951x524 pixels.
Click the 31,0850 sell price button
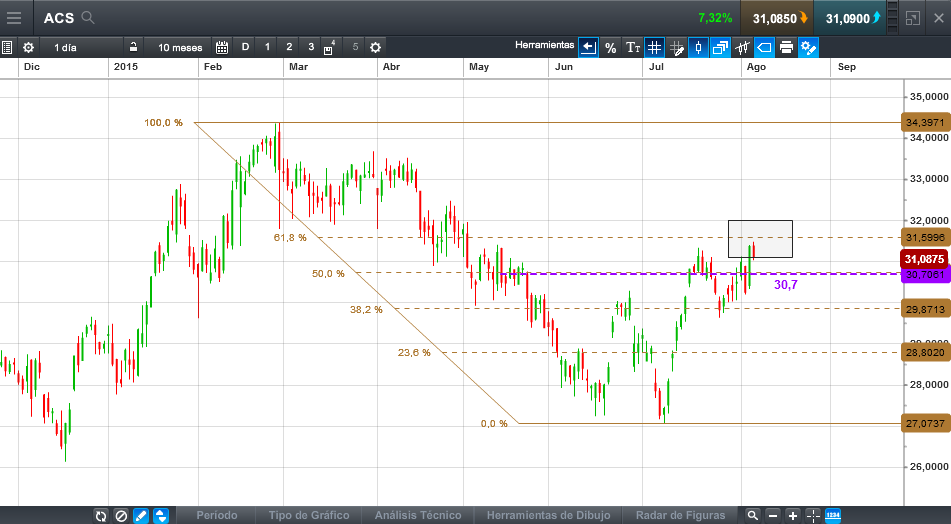click(x=777, y=18)
